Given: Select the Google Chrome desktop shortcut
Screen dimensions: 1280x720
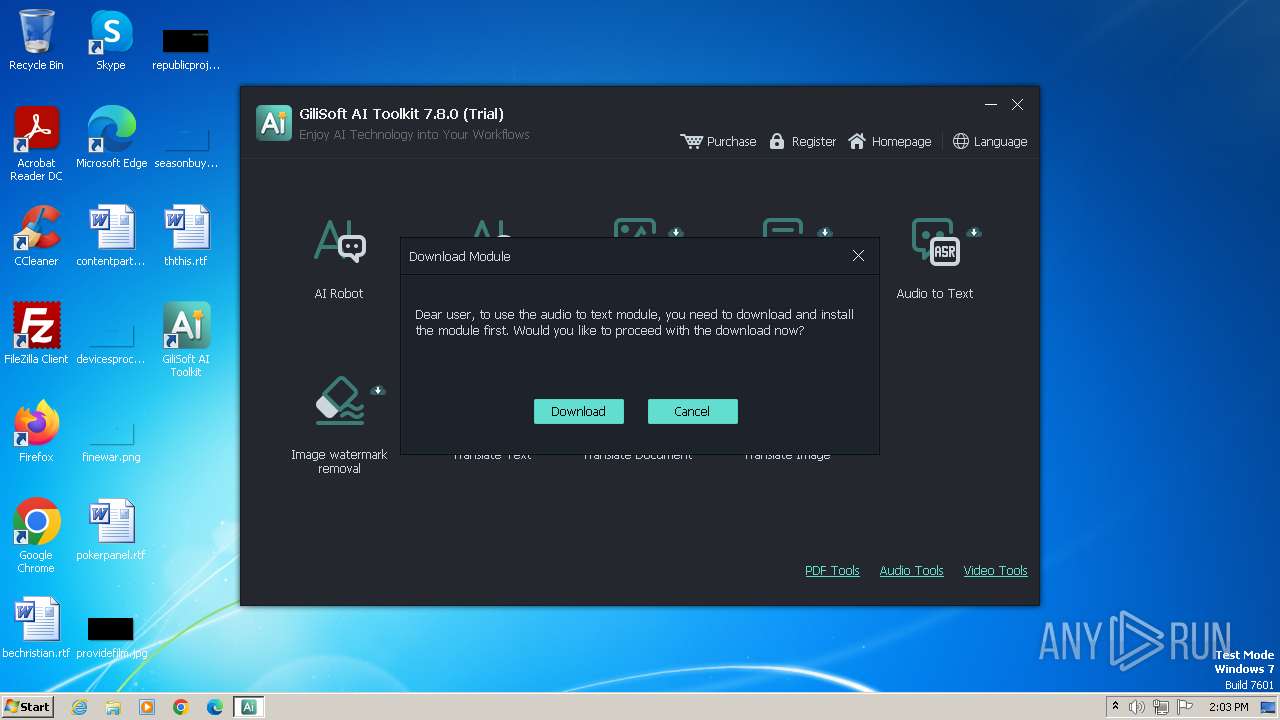Looking at the screenshot, I should 36,536.
